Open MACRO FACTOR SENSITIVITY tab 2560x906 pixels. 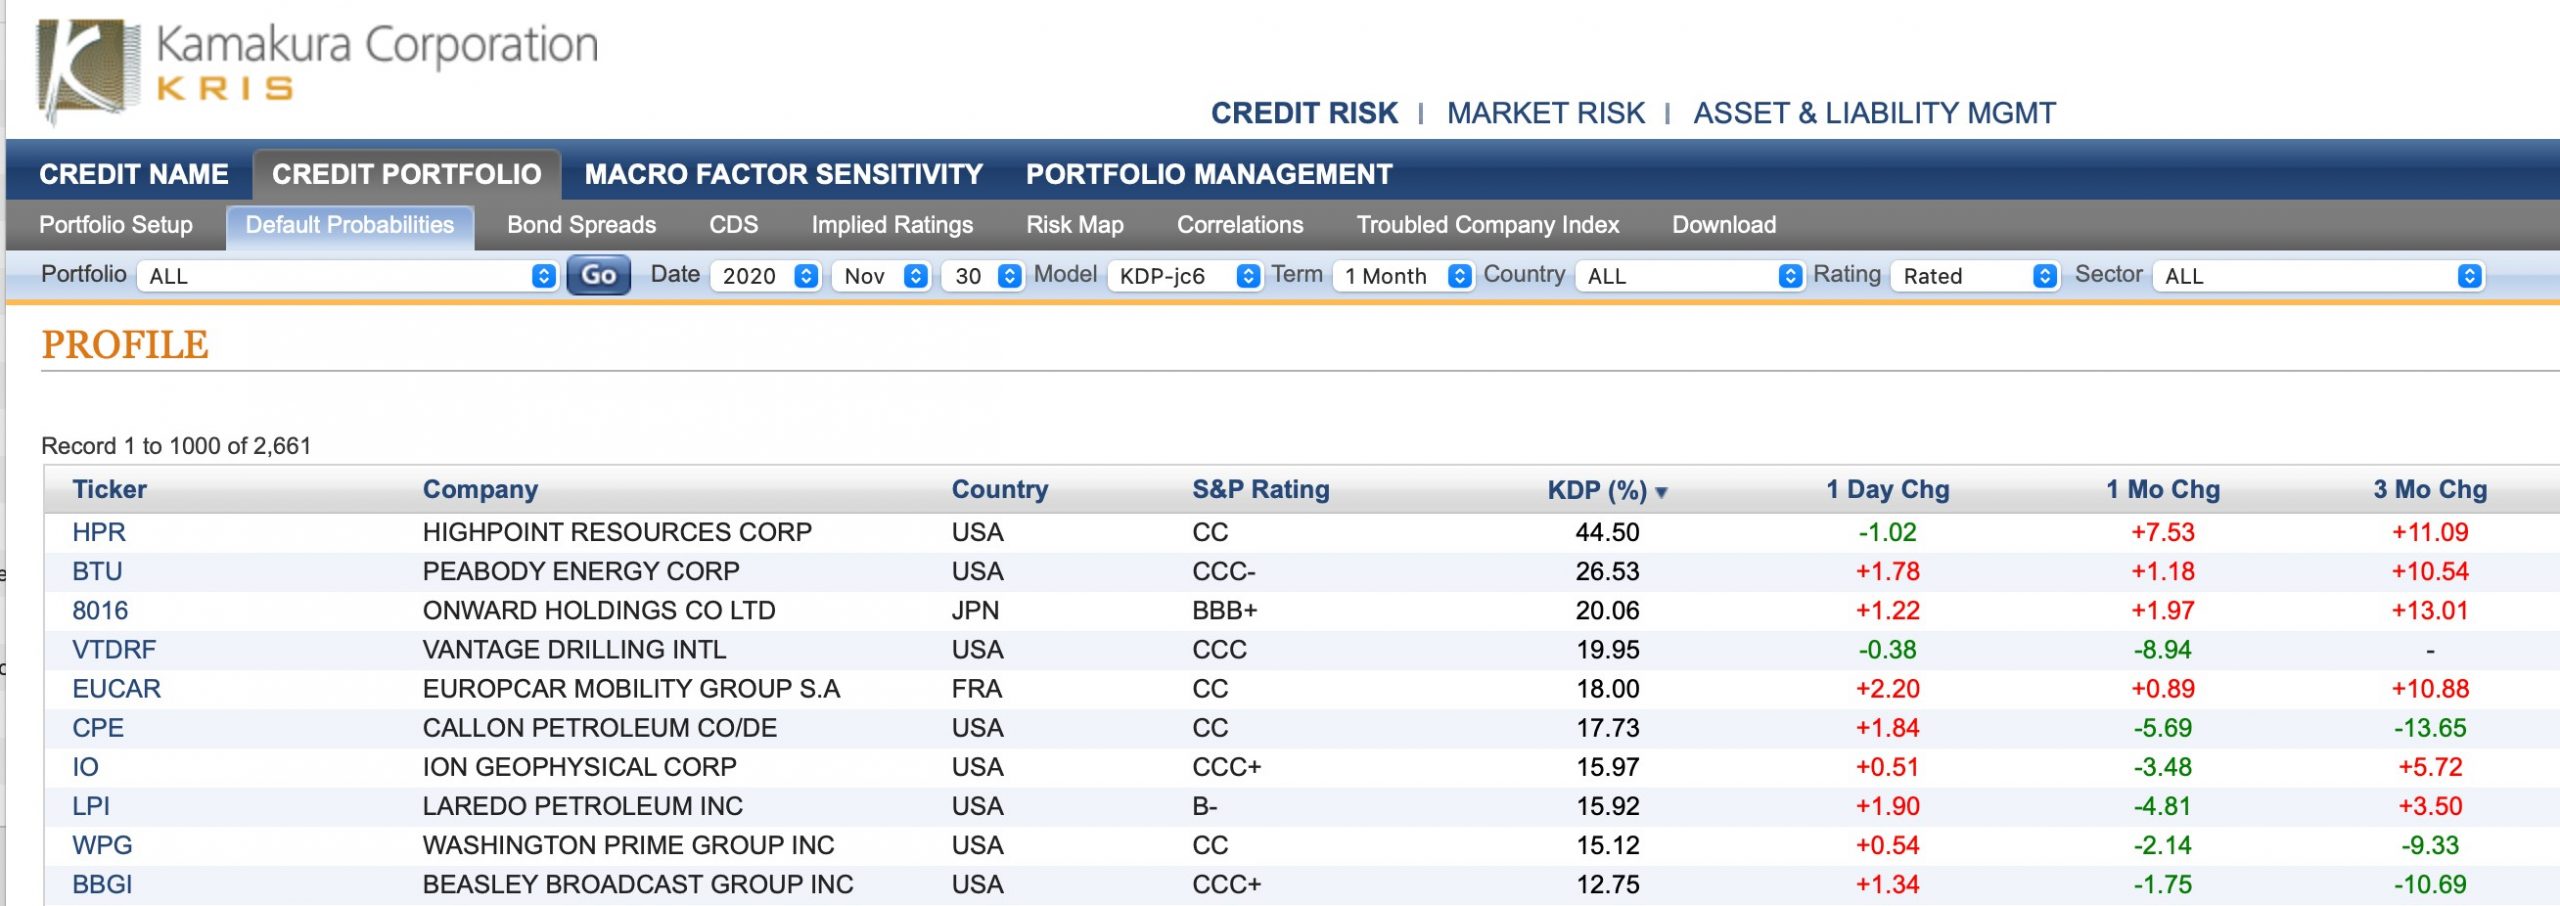[783, 174]
